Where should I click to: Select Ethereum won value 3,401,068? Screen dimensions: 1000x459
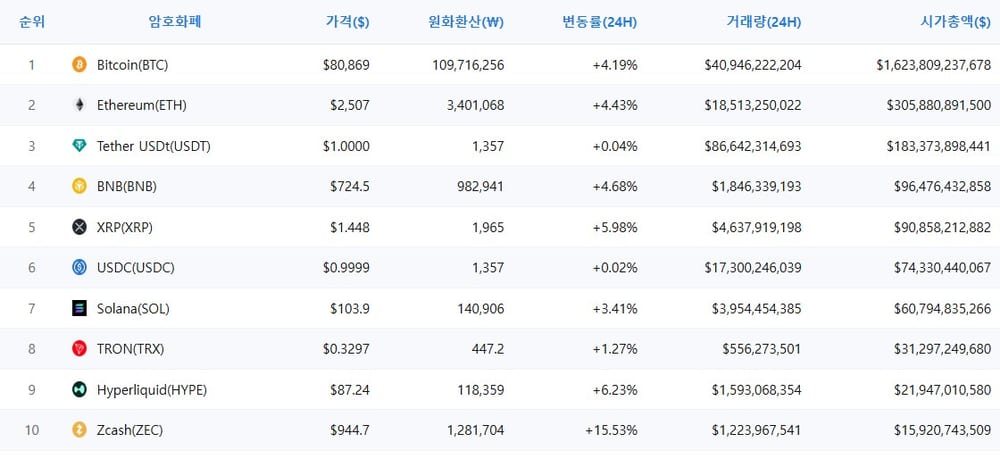click(x=476, y=106)
